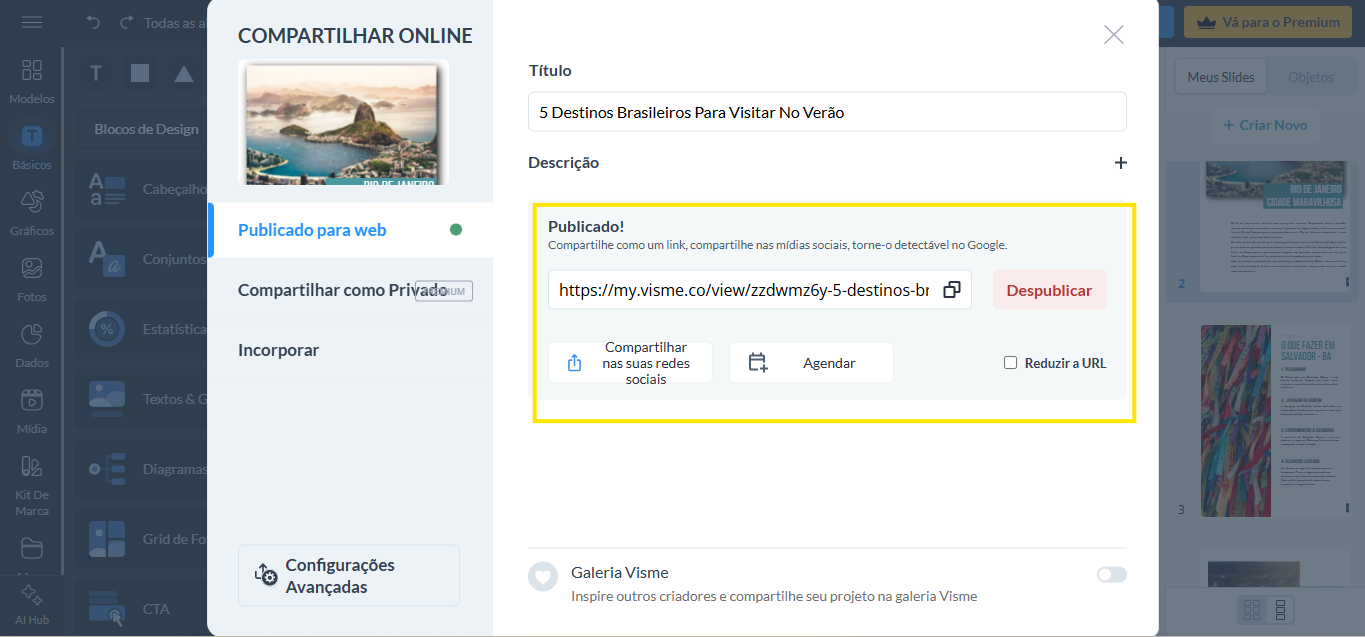Image resolution: width=1365 pixels, height=637 pixels.
Task: Expand the Descrição section with plus
Action: [1121, 163]
